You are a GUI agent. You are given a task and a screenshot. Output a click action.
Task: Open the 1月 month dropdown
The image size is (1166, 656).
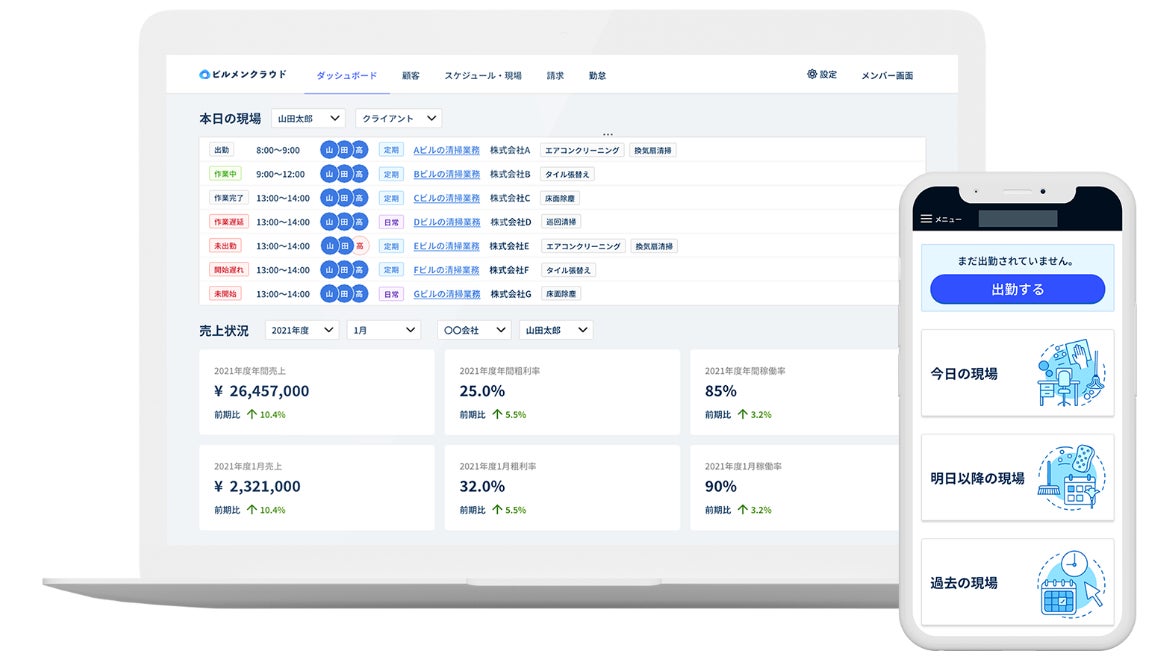click(x=384, y=330)
